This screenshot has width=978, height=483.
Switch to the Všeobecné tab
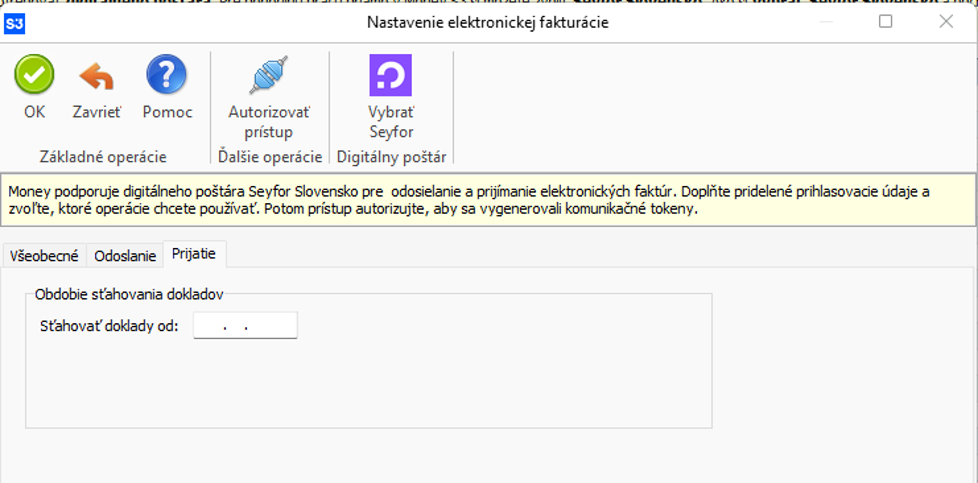44,256
